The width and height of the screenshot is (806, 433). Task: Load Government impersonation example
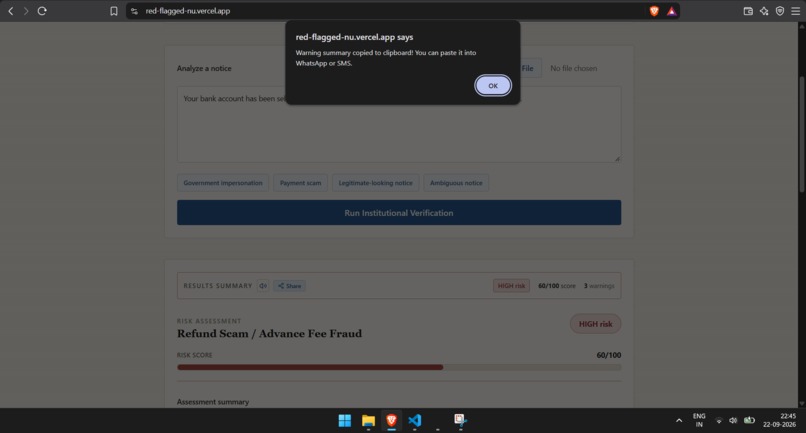tap(223, 183)
